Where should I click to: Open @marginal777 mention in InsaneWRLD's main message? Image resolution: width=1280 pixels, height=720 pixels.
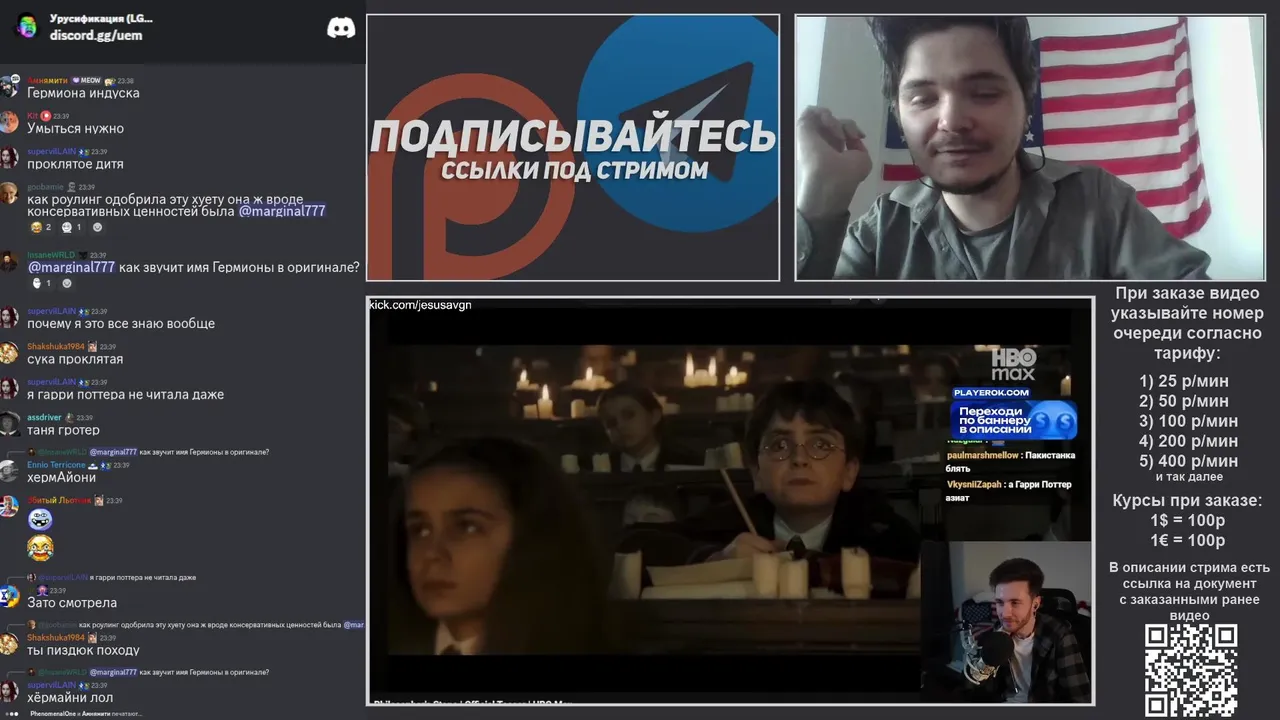(x=71, y=267)
